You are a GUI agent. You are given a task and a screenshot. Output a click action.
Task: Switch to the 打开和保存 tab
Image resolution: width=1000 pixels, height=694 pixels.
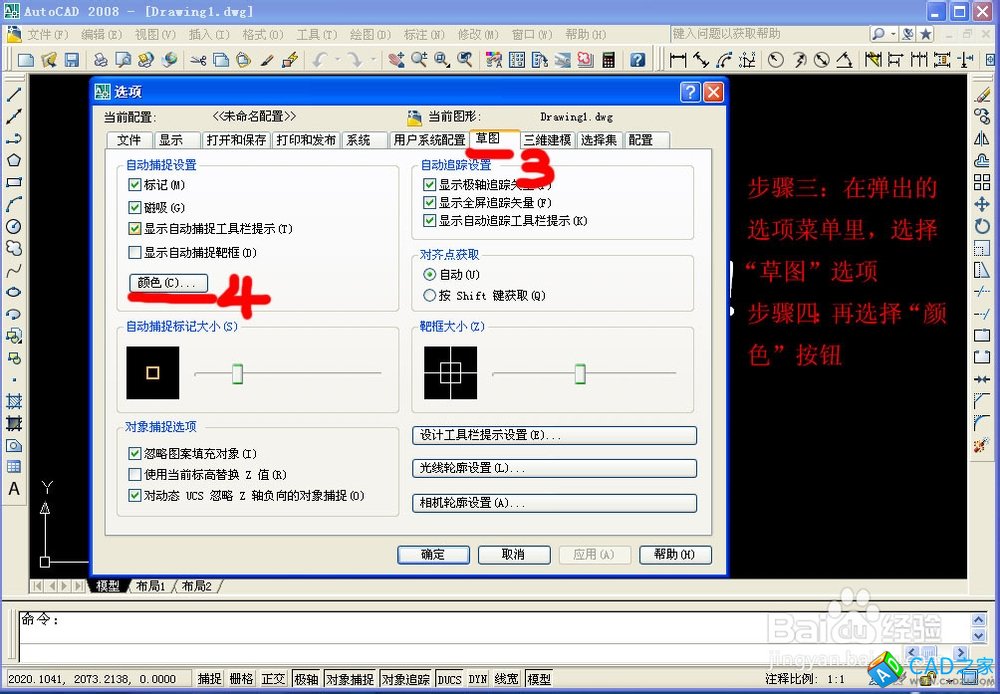tap(236, 140)
